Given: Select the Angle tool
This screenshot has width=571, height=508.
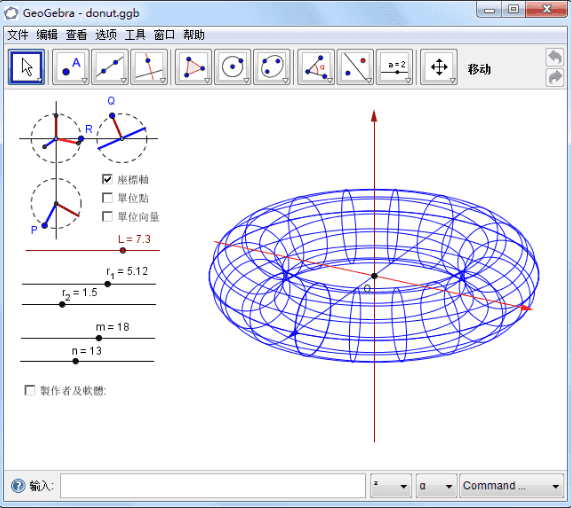Looking at the screenshot, I should click(x=316, y=67).
